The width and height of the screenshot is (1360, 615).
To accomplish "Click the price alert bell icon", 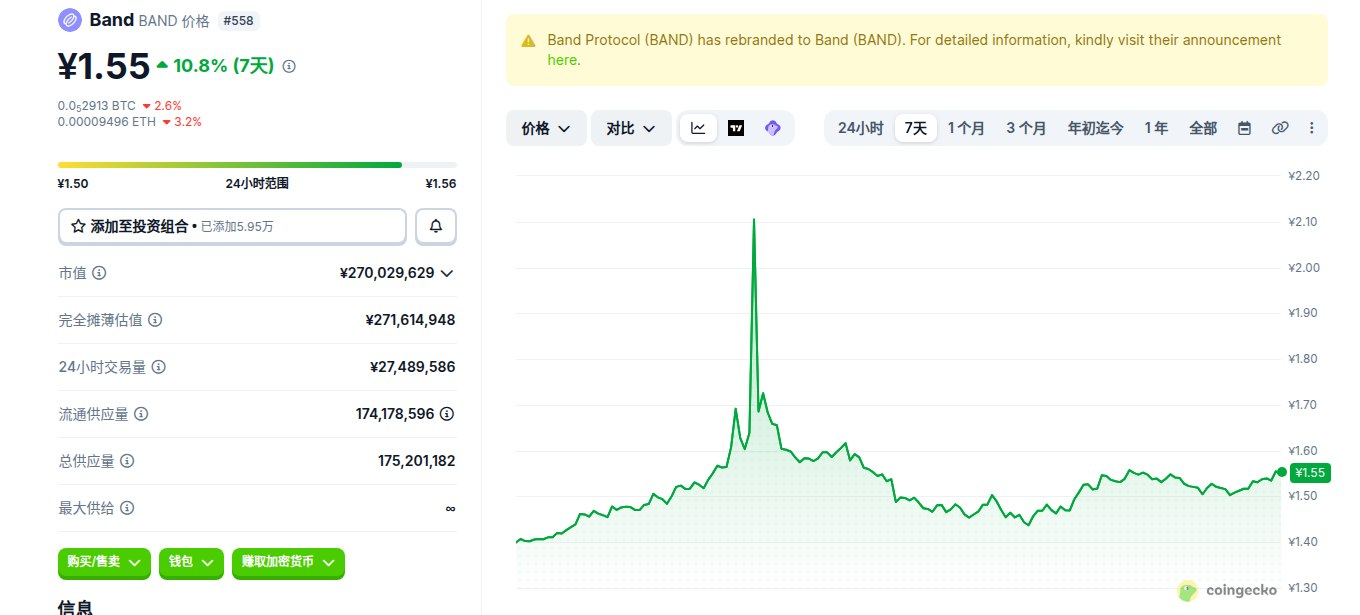I will (x=436, y=227).
